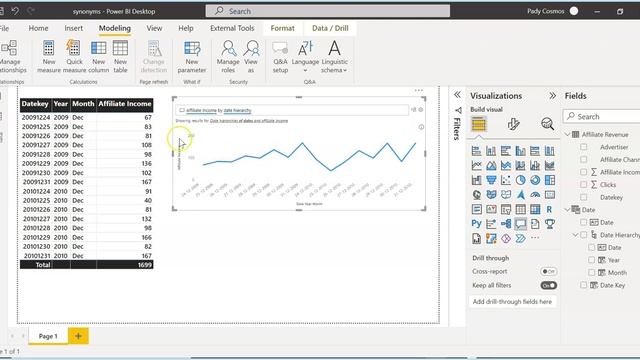
Task: Click the Fields pane Search box
Action: tap(602, 116)
